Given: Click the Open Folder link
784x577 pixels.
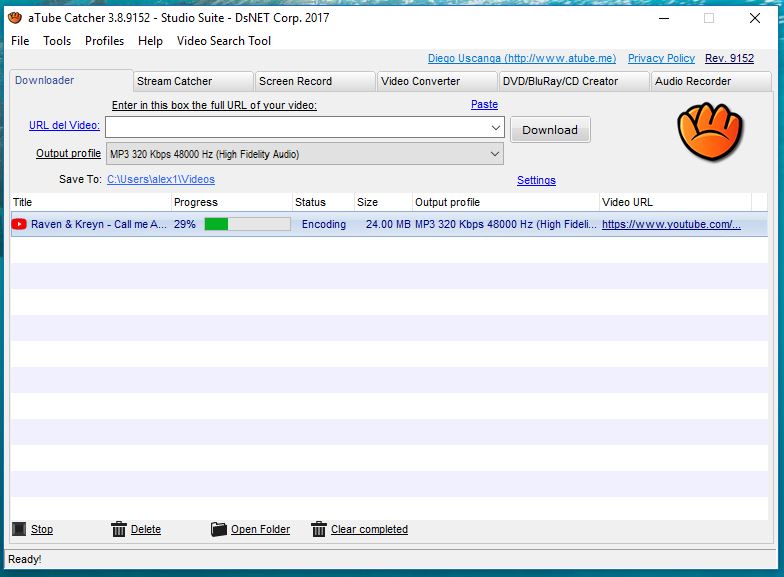Looking at the screenshot, I should point(260,529).
